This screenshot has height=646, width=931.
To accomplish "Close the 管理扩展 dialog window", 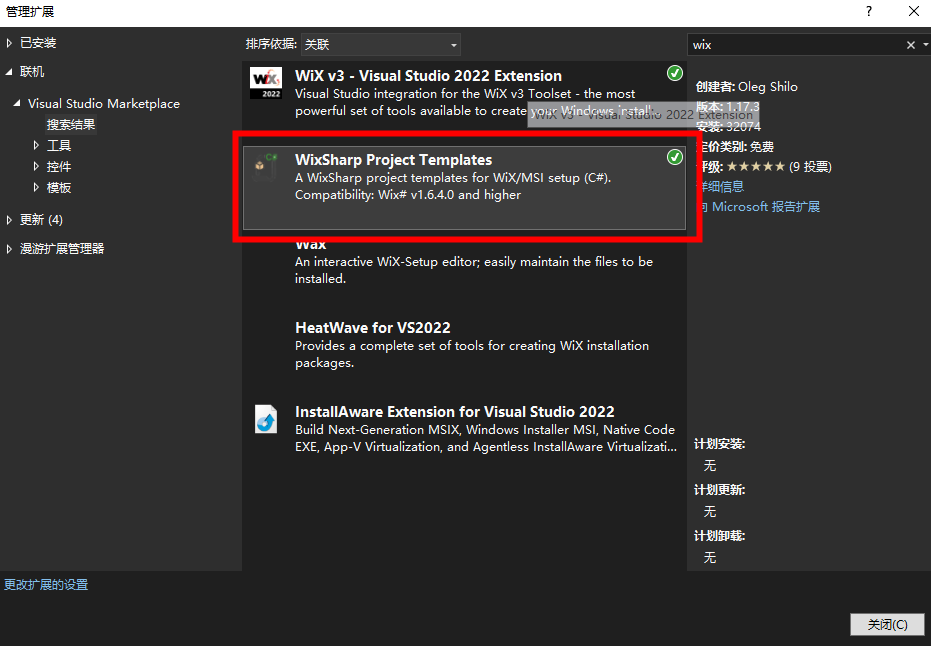I will (914, 11).
